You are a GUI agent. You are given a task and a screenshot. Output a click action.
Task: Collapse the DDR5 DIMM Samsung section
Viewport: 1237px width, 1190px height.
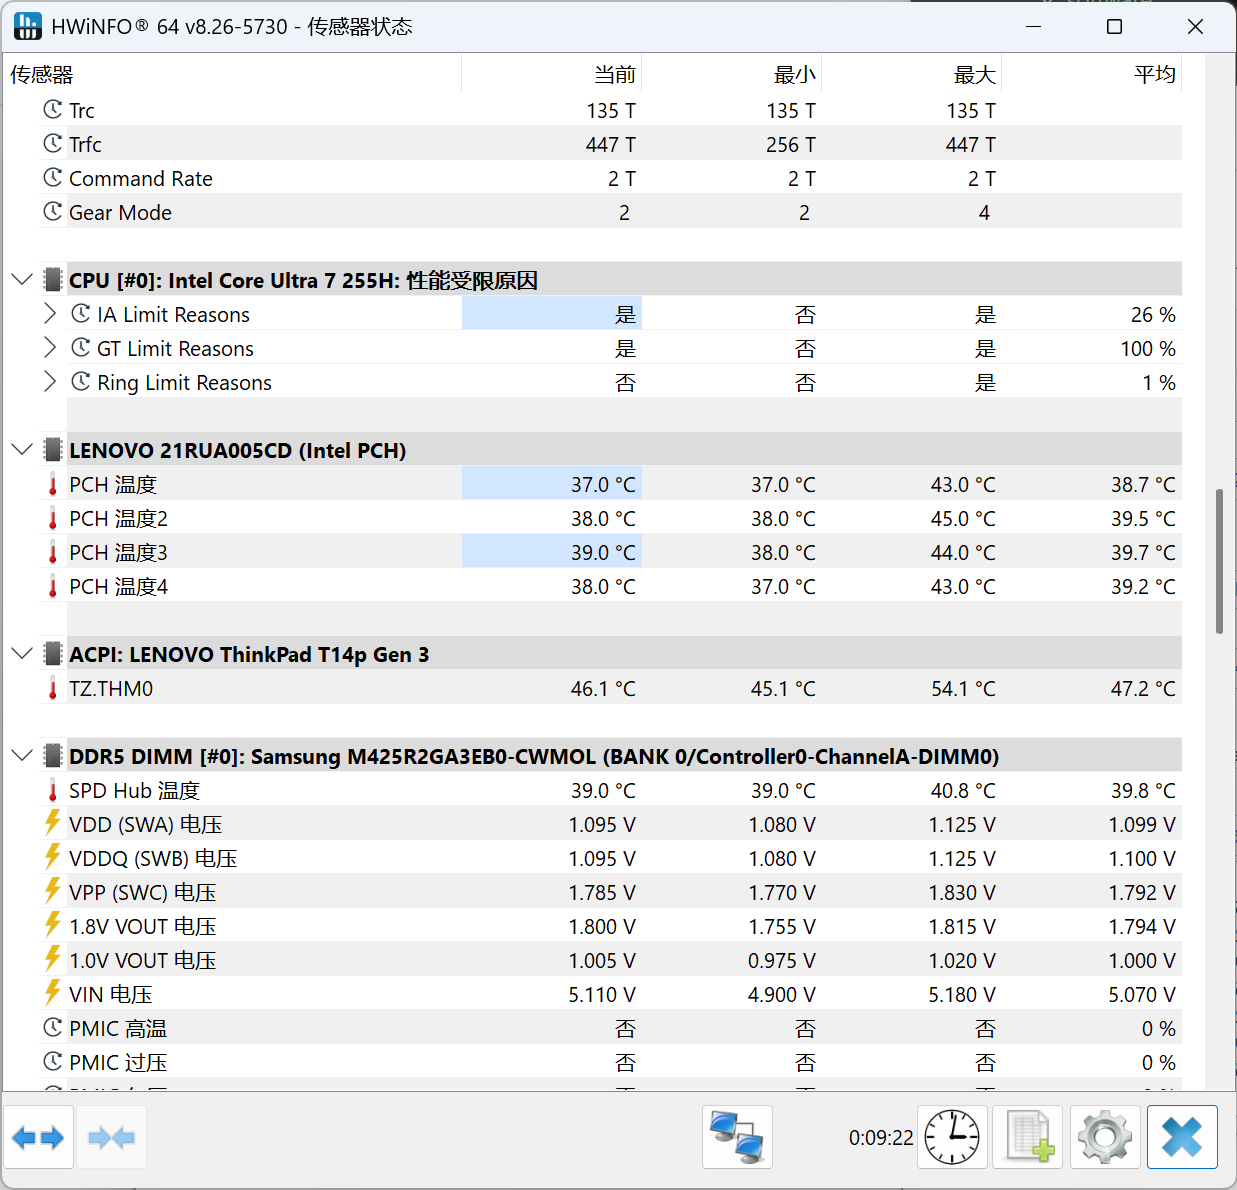click(x=22, y=755)
